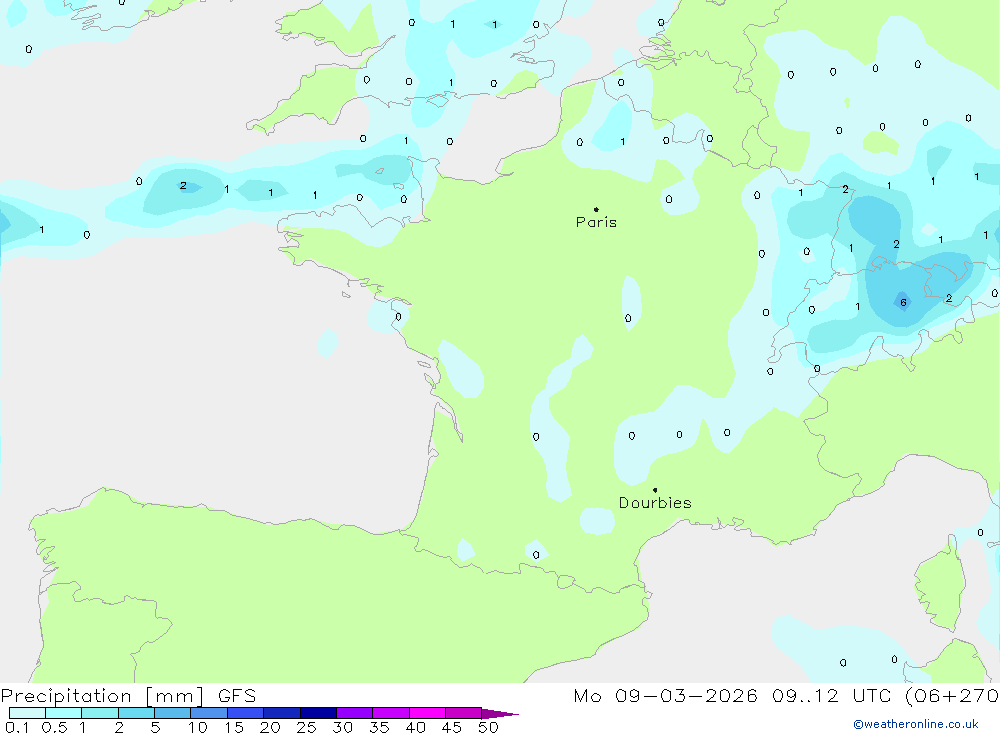The image size is (1000, 733).
Task: Pick the 25–30 mm legend color swatch
Action: point(318,713)
